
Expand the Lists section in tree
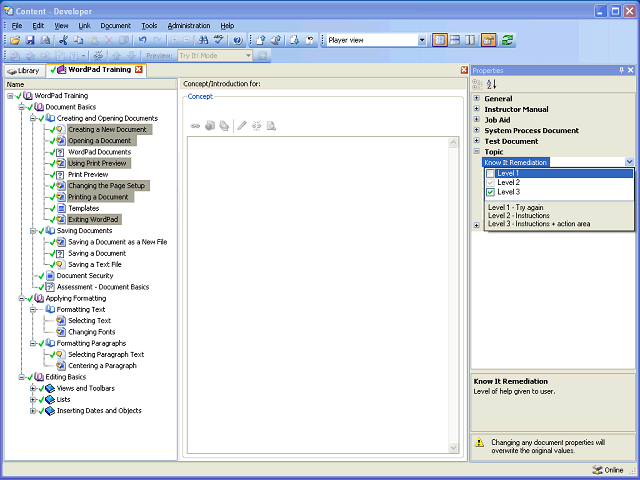tap(33, 400)
